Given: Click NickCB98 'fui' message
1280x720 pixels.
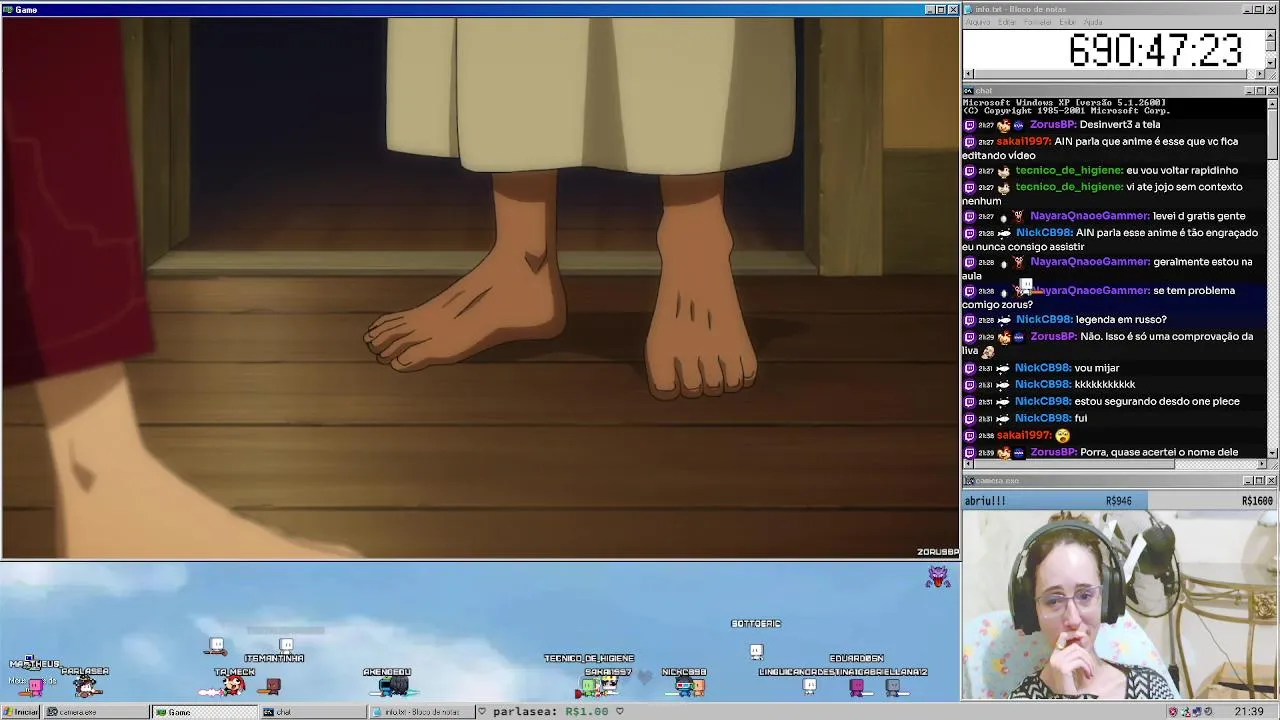Looking at the screenshot, I should (x=1081, y=419).
